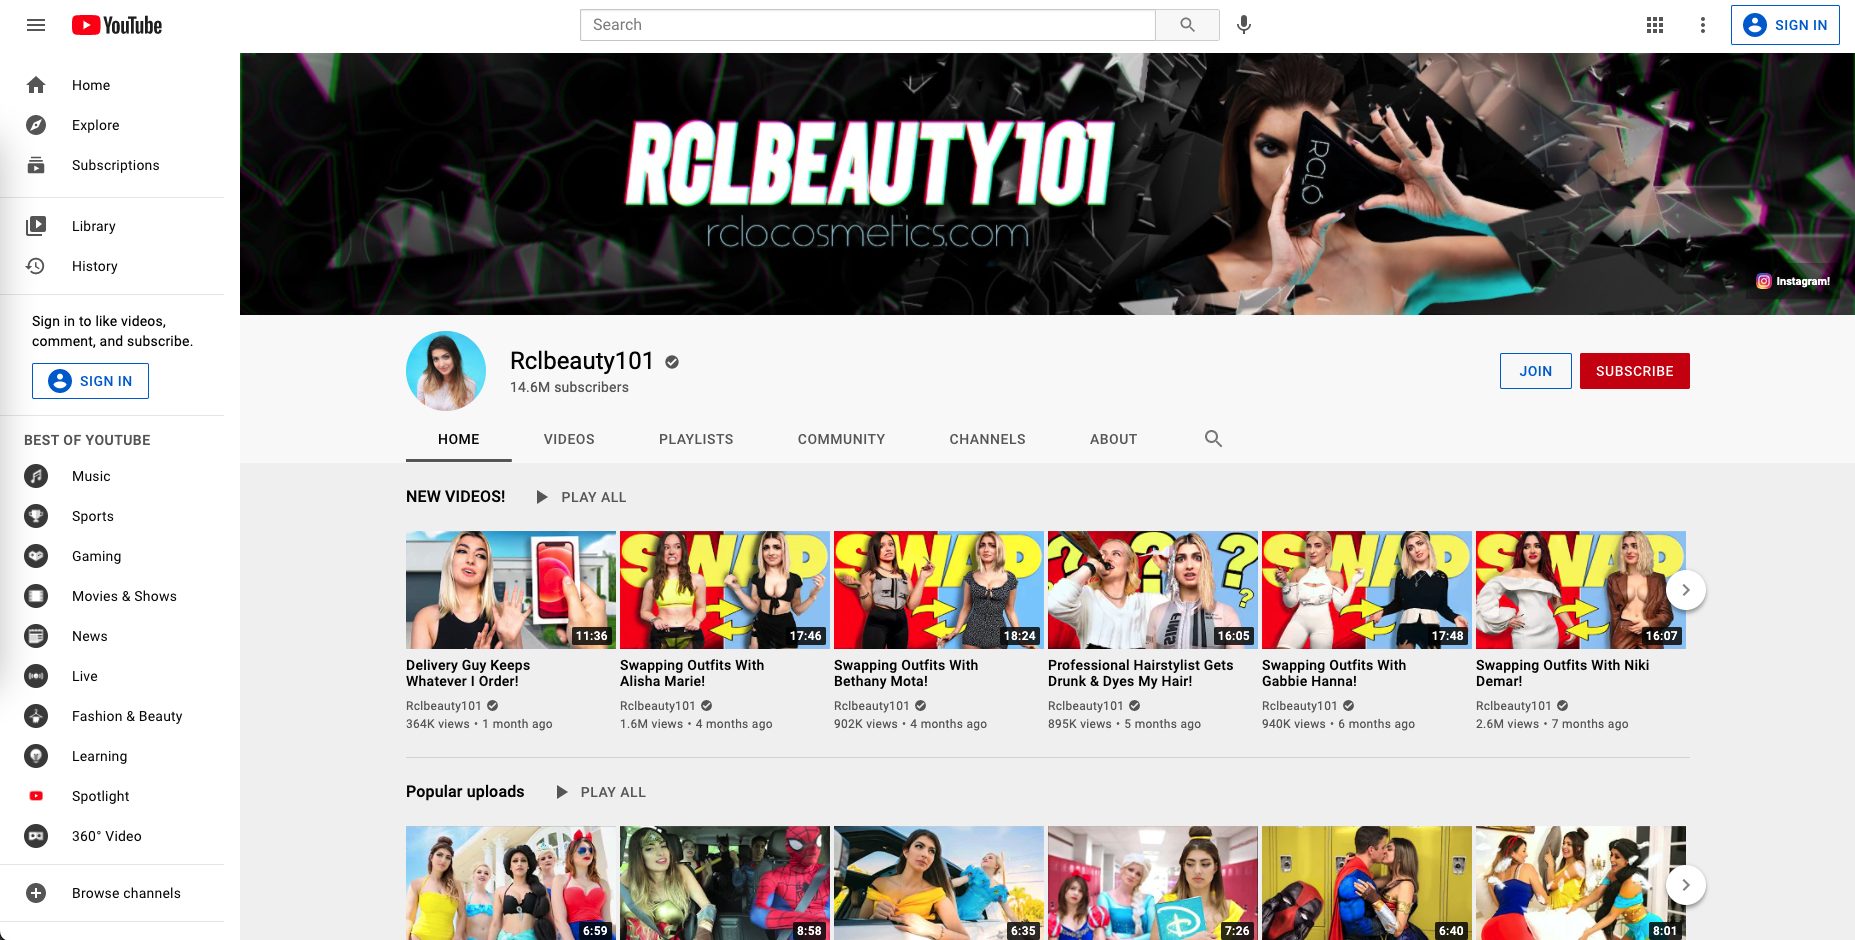Switch to the VIDEOS tab

569,439
